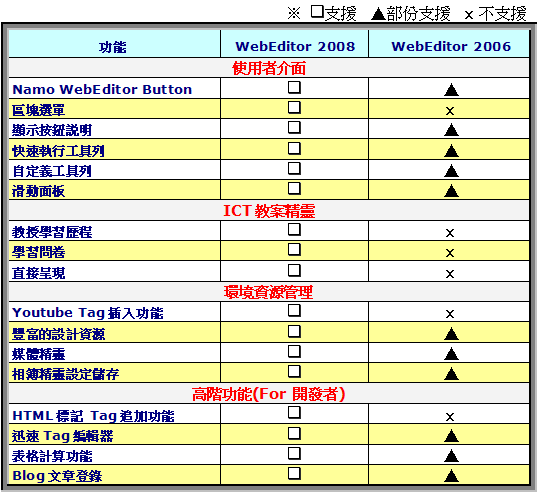Click the 豐富的設計資源 feature label
The width and height of the screenshot is (538, 492).
(x=59, y=334)
